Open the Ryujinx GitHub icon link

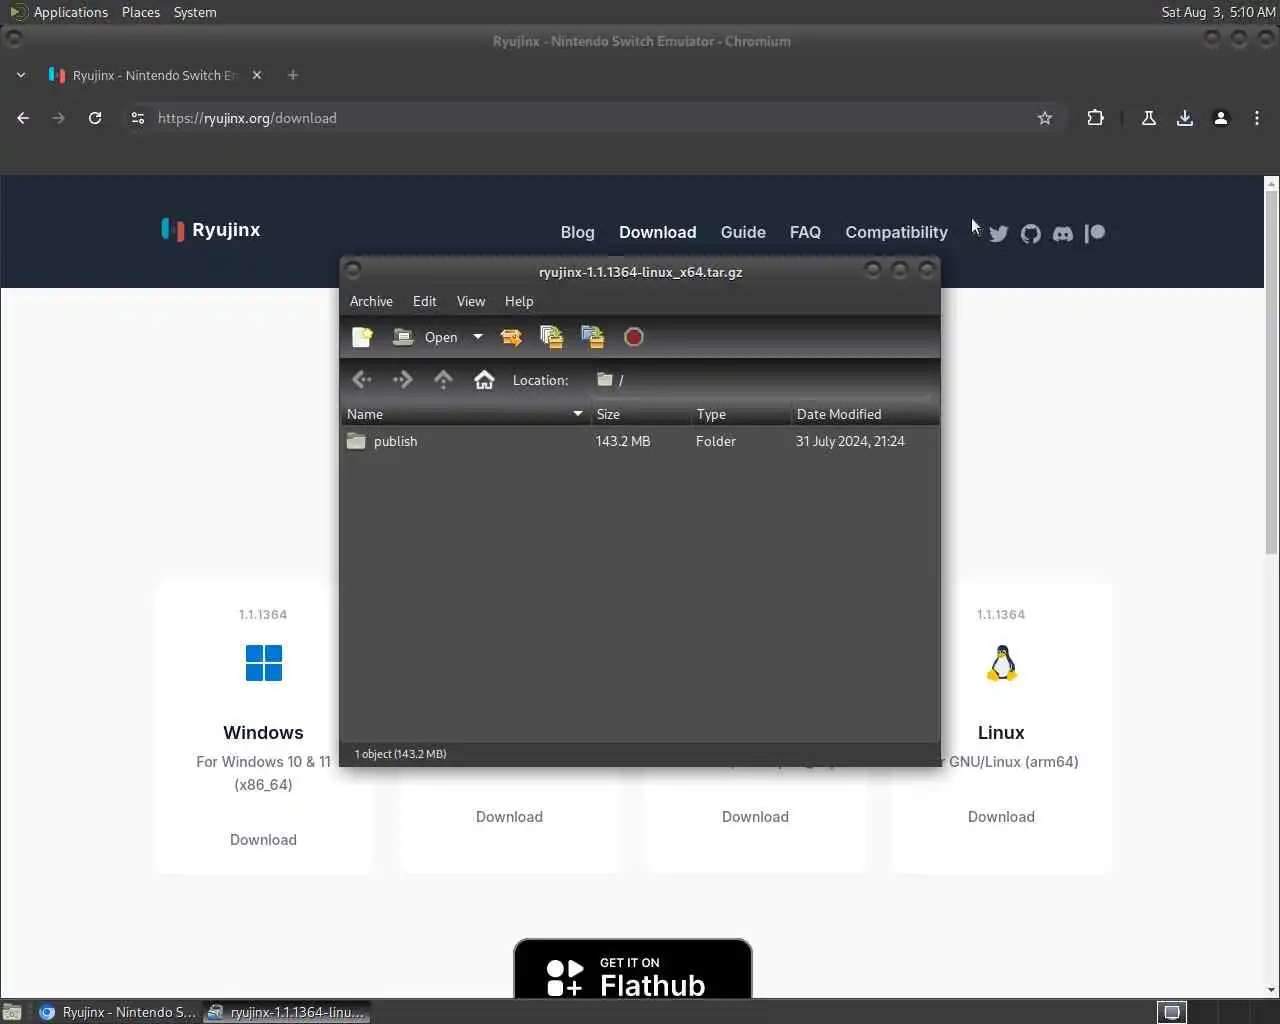pos(1031,233)
